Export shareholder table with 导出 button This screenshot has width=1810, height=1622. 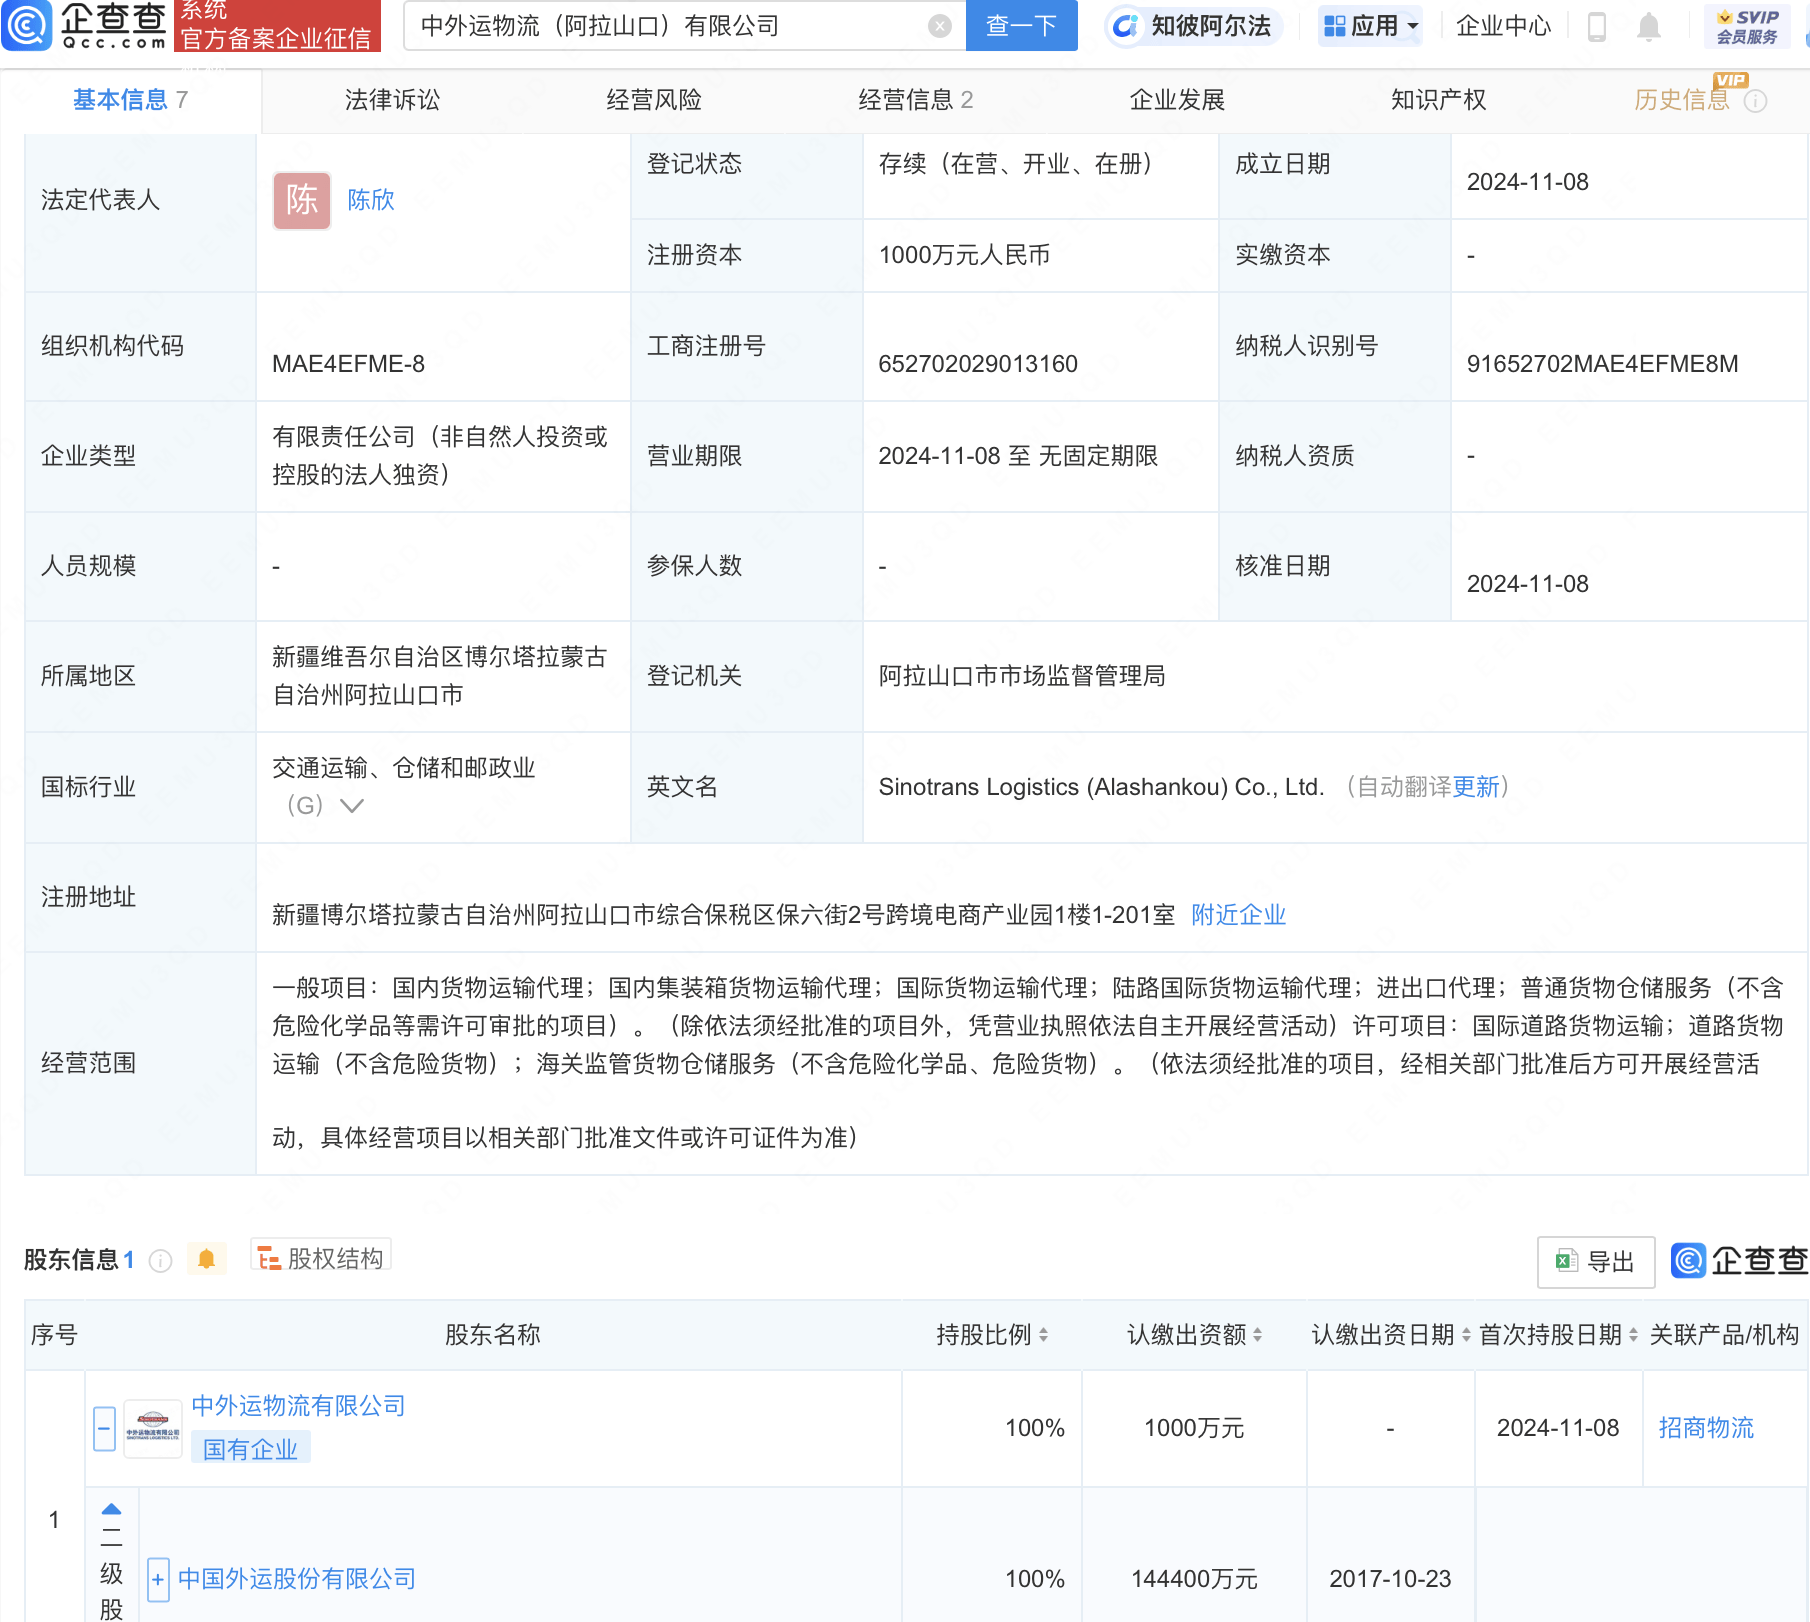coord(1596,1262)
